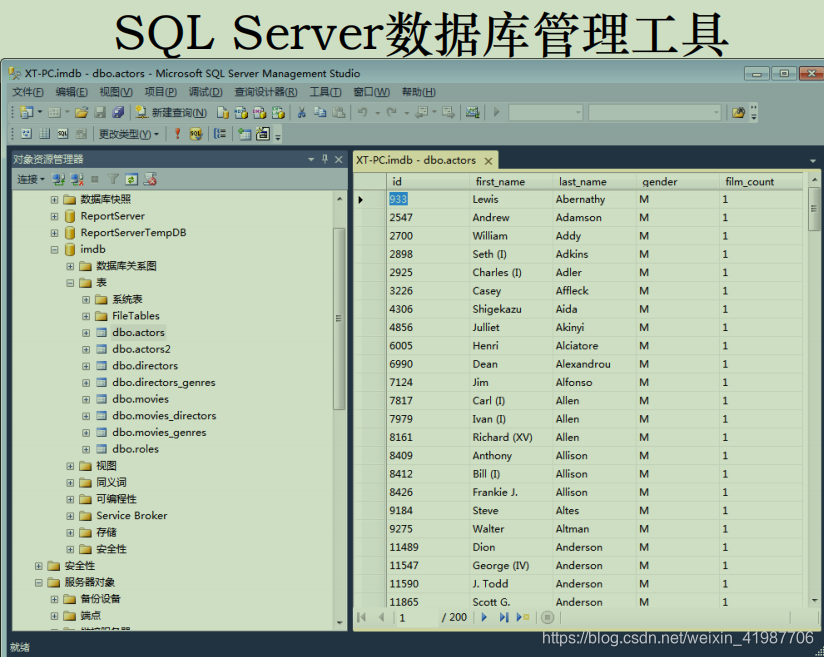Click the Disconnect server icon
This screenshot has width=824, height=657.
point(77,180)
